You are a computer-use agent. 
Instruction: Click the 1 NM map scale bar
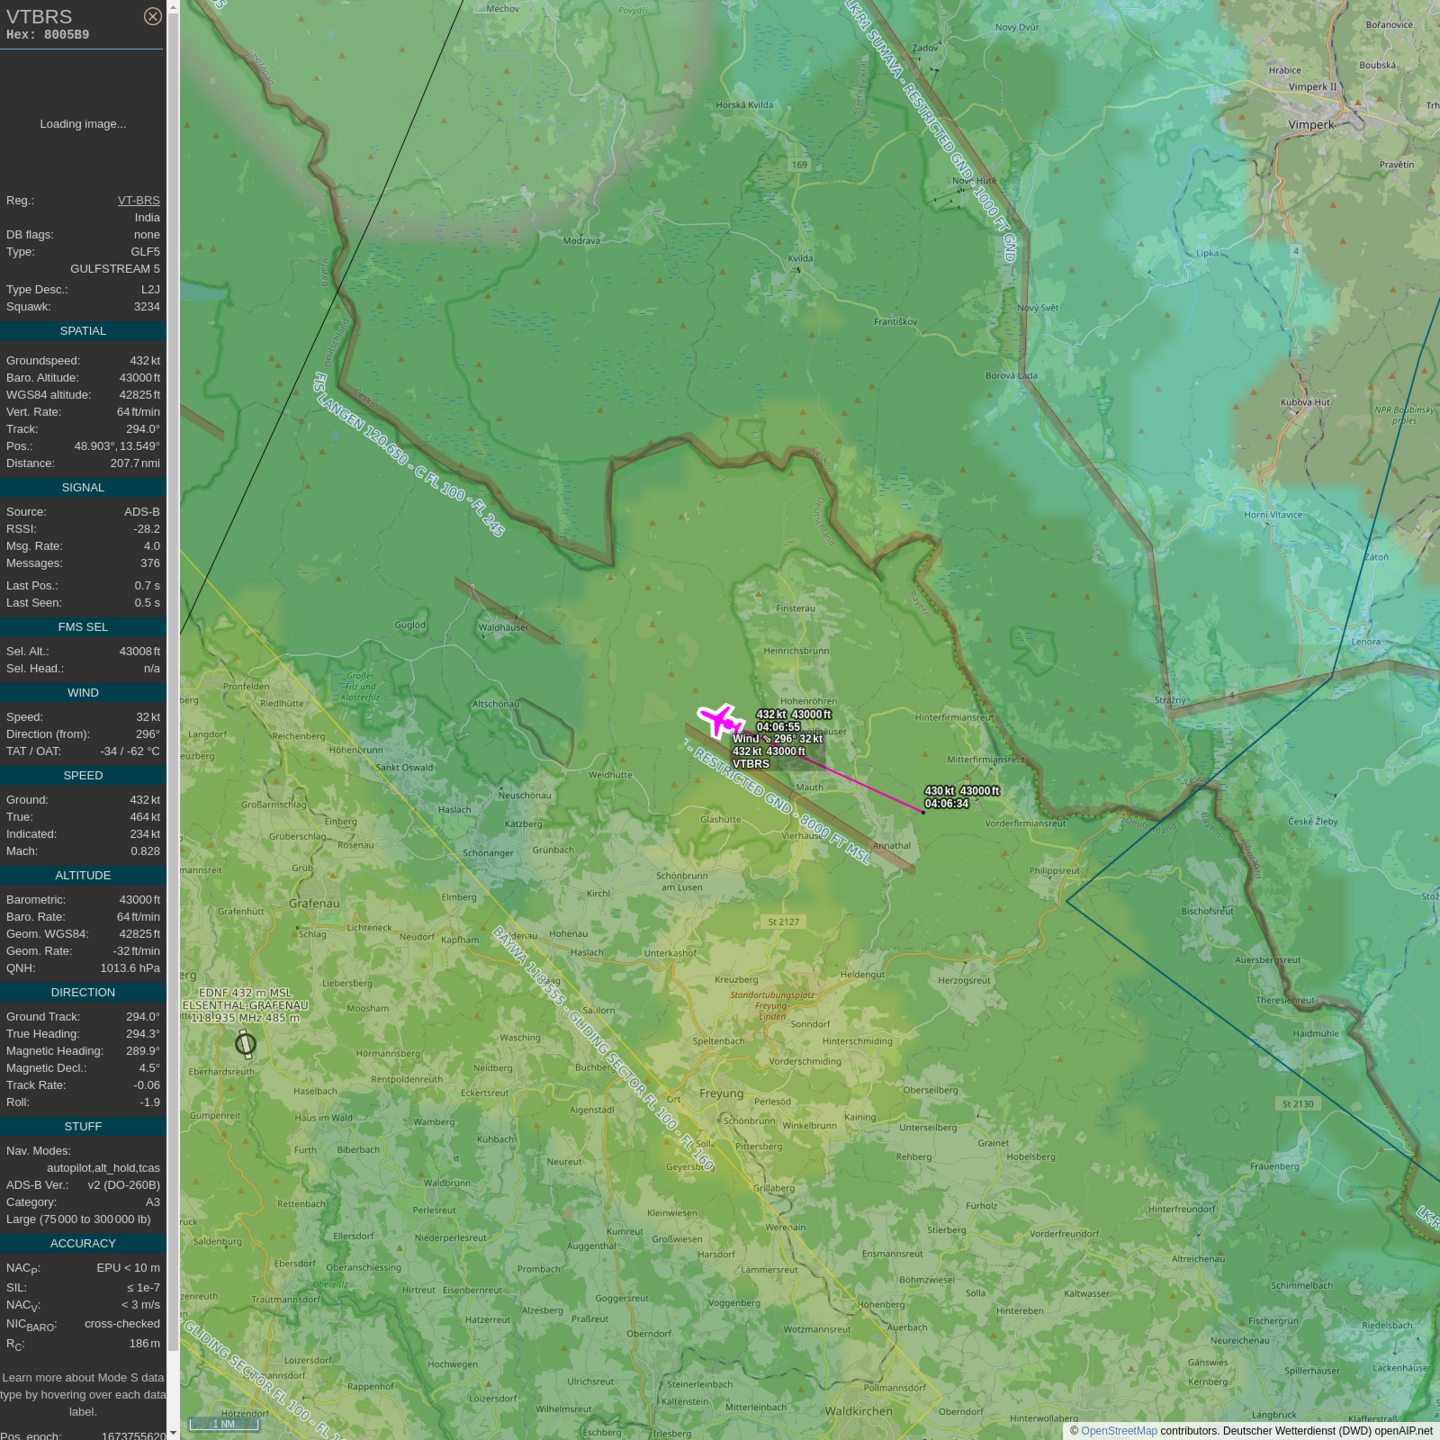(x=224, y=1424)
